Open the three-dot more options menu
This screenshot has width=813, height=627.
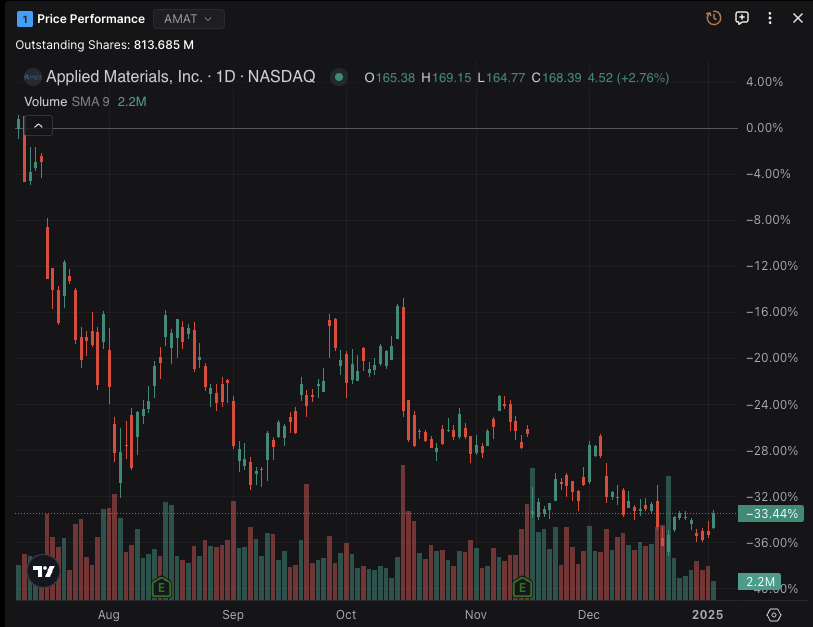click(x=770, y=18)
